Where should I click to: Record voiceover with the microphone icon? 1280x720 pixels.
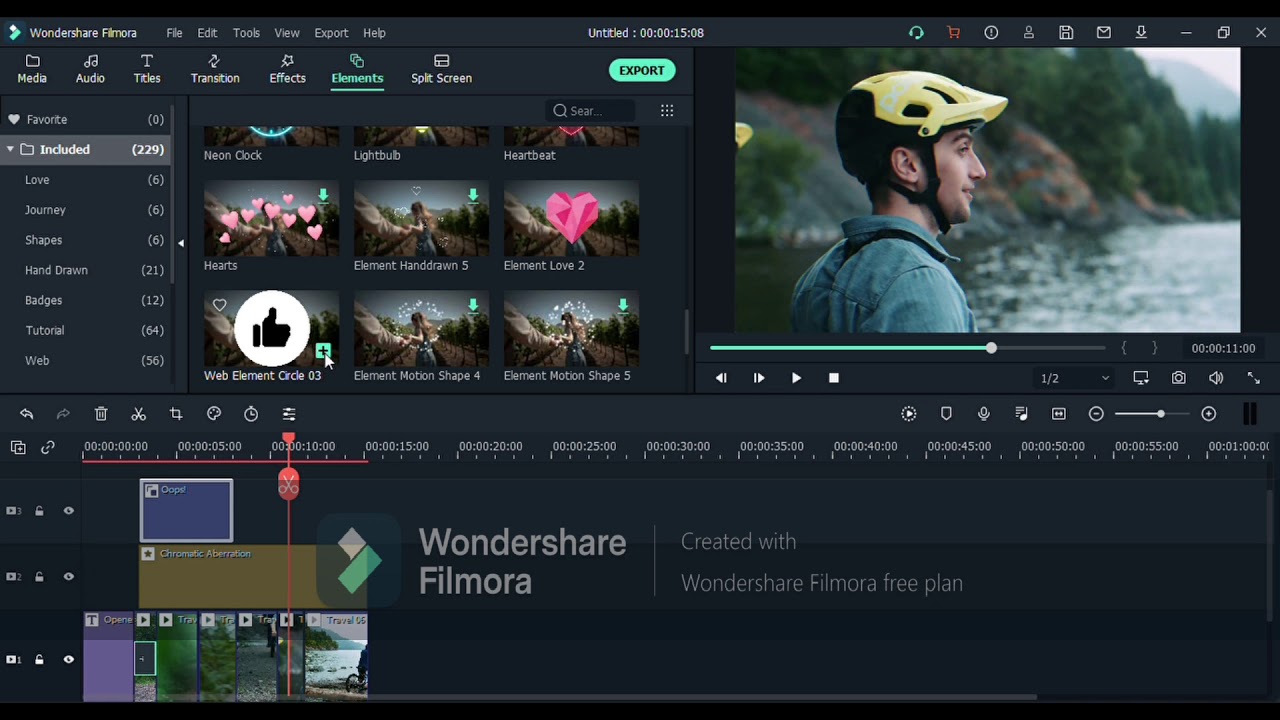(984, 414)
